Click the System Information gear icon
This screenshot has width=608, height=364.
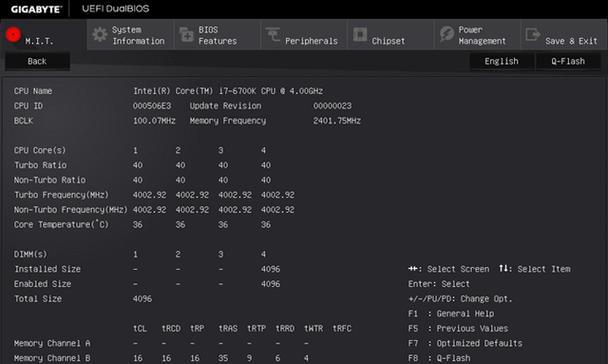[x=100, y=35]
